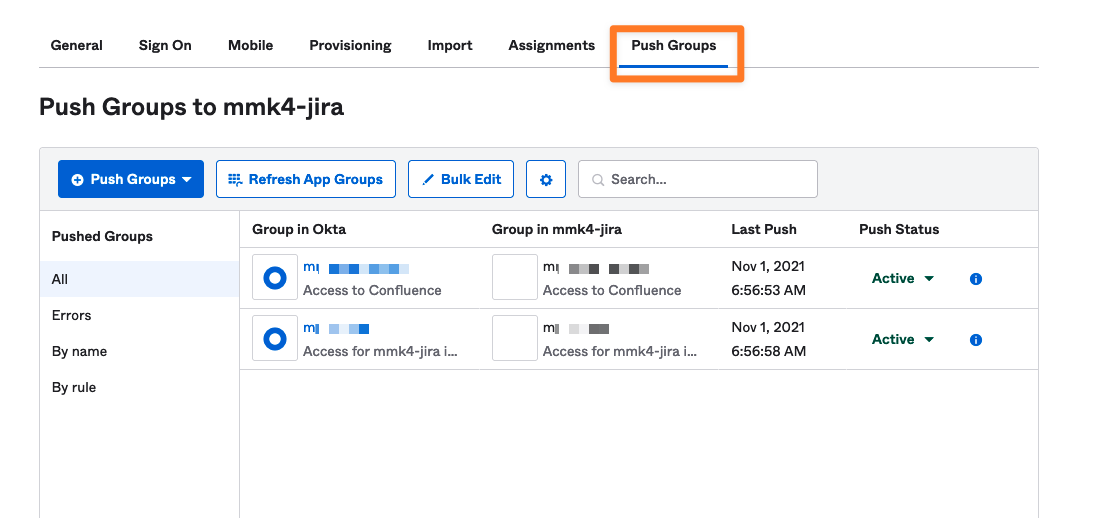
Task: Select the All filter in Pushed Groups
Action: click(x=139, y=279)
